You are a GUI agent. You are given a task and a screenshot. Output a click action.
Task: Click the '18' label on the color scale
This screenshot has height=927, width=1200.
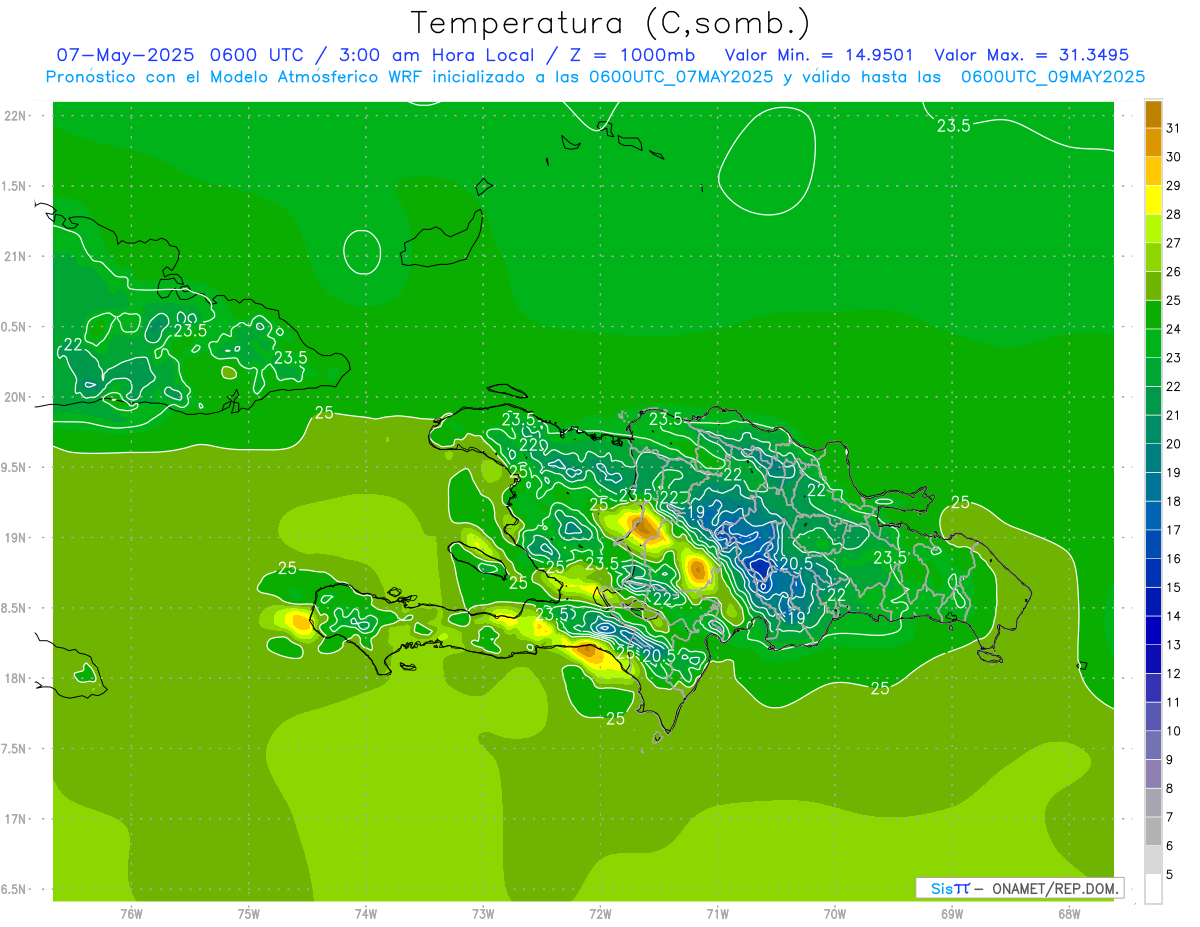click(x=1173, y=501)
